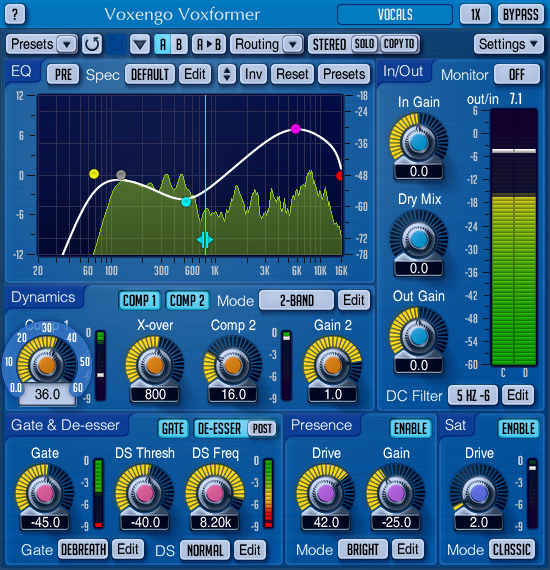Image resolution: width=550 pixels, height=570 pixels.
Task: Click the redo arrow icon
Action: [x=116, y=44]
